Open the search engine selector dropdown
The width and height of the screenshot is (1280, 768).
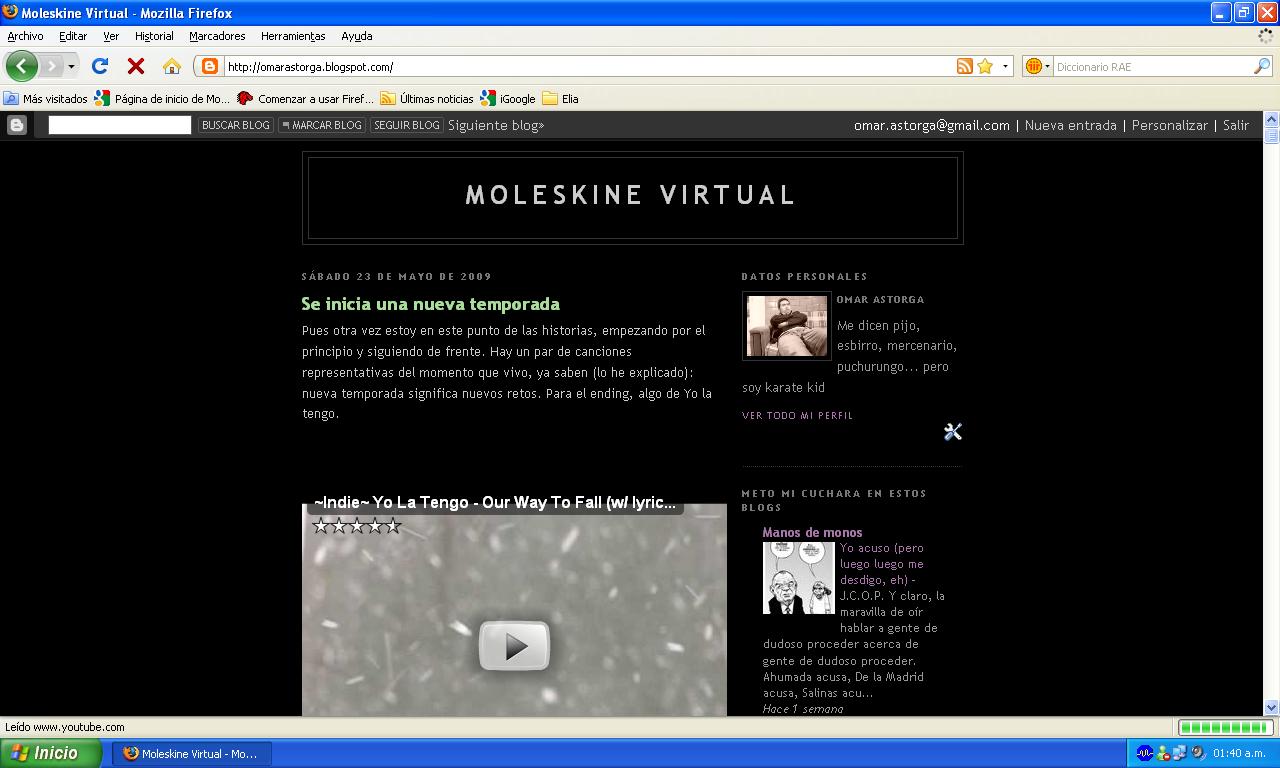[1037, 66]
